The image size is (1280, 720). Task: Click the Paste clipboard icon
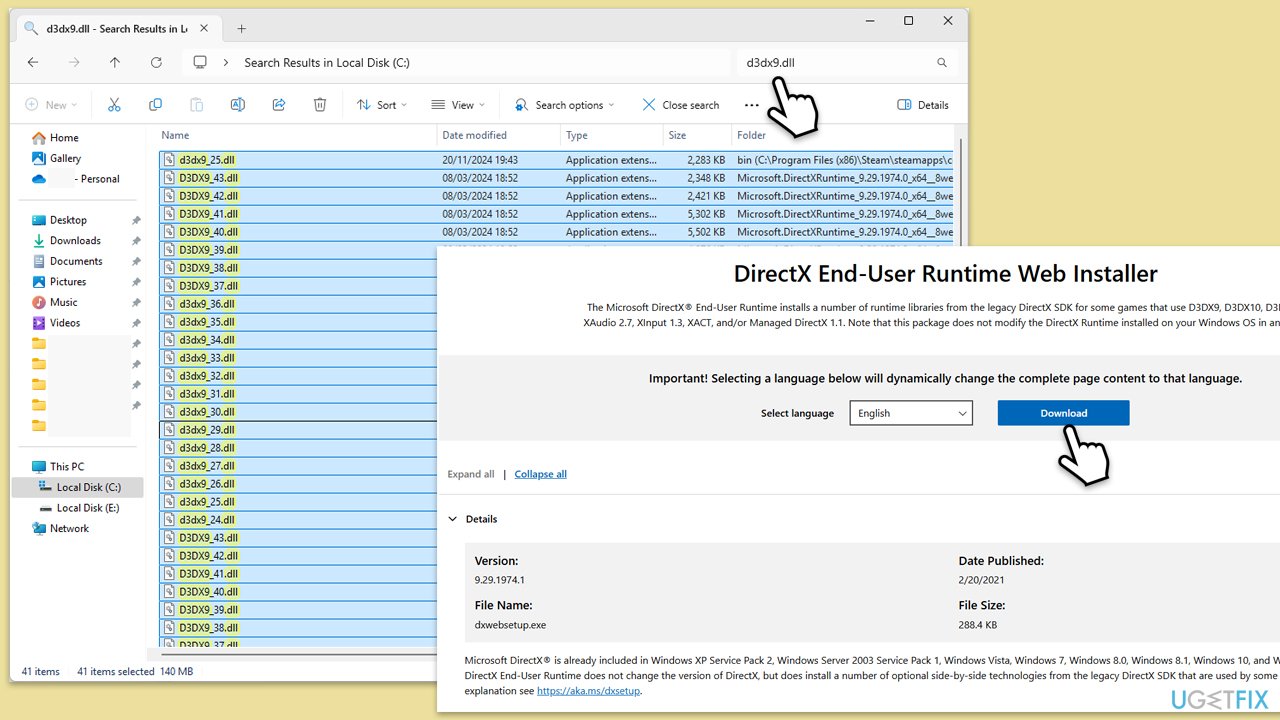[x=197, y=105]
